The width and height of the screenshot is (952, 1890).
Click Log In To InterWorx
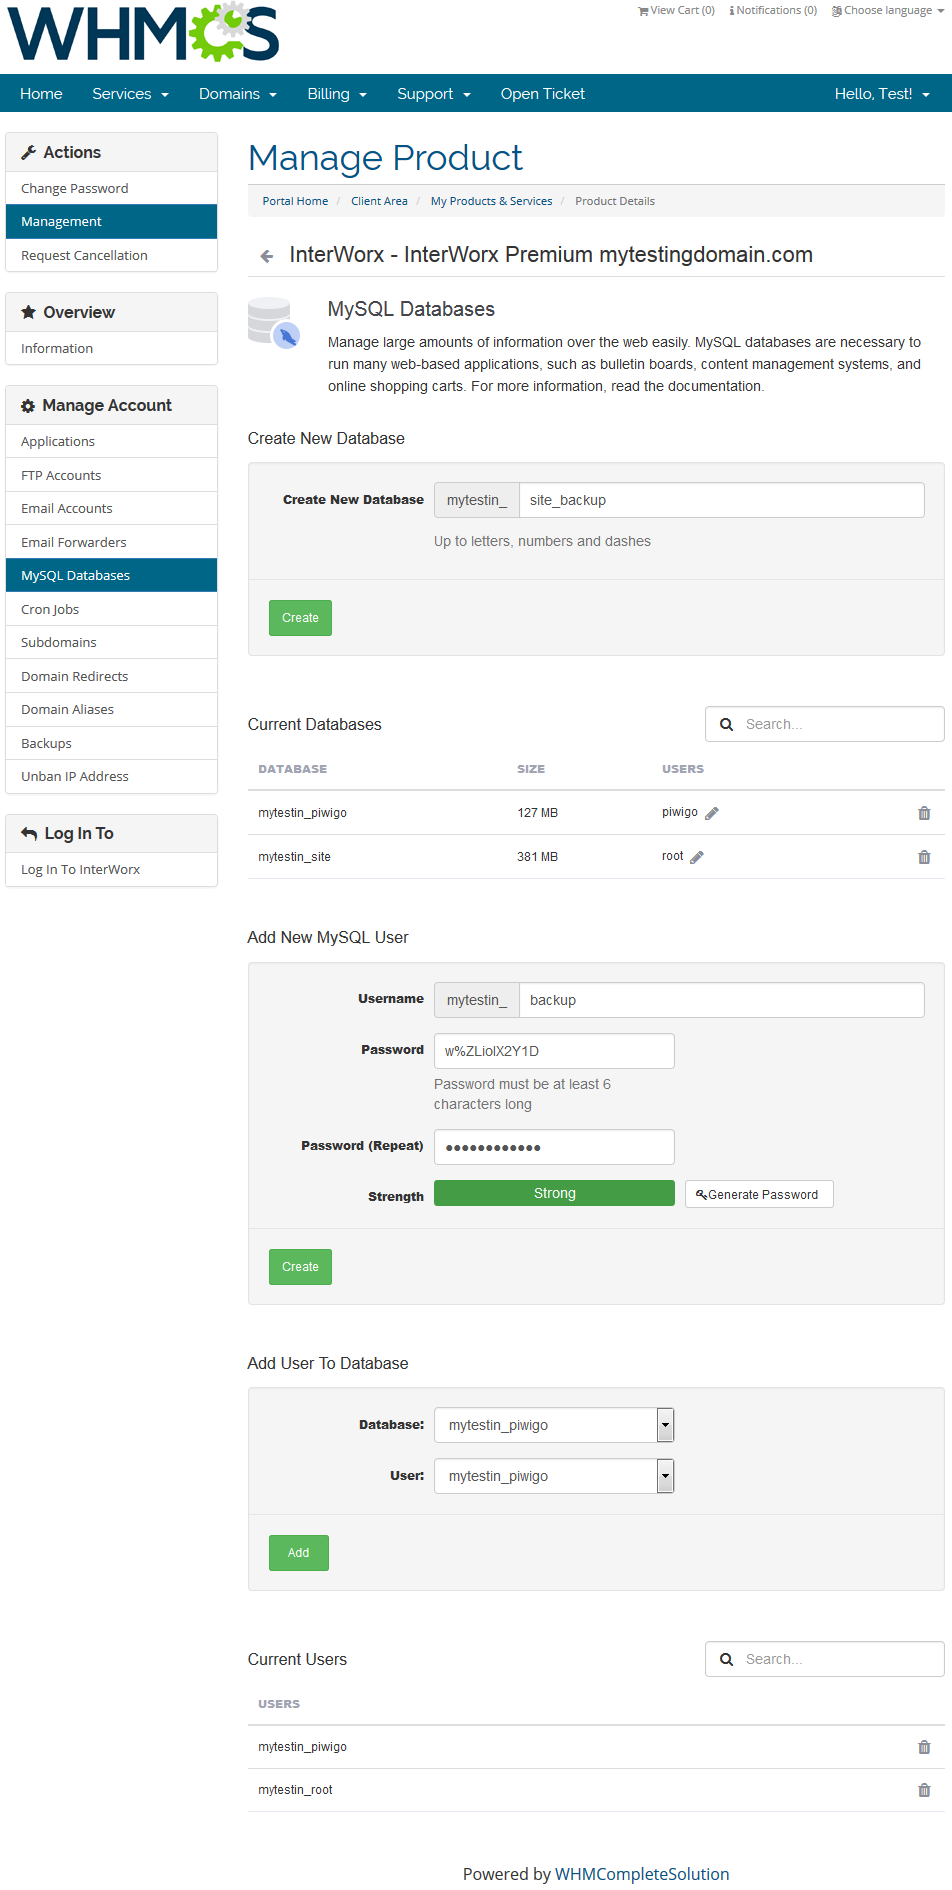pos(111,869)
